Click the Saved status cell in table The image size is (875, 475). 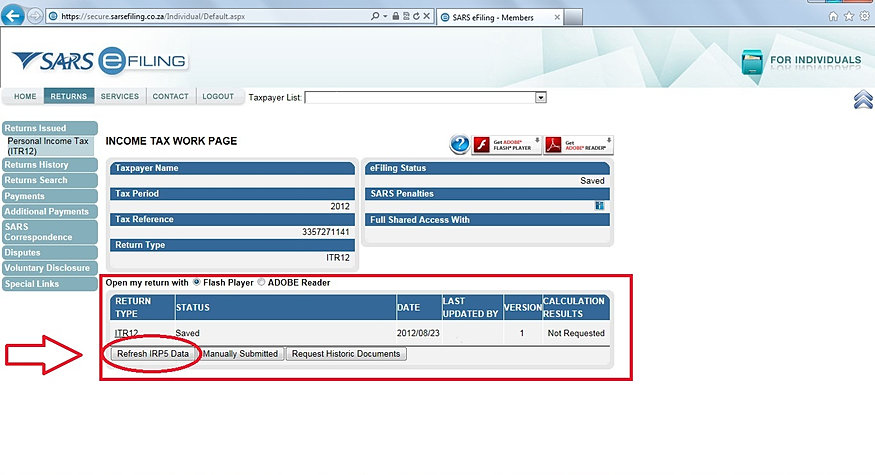188,333
